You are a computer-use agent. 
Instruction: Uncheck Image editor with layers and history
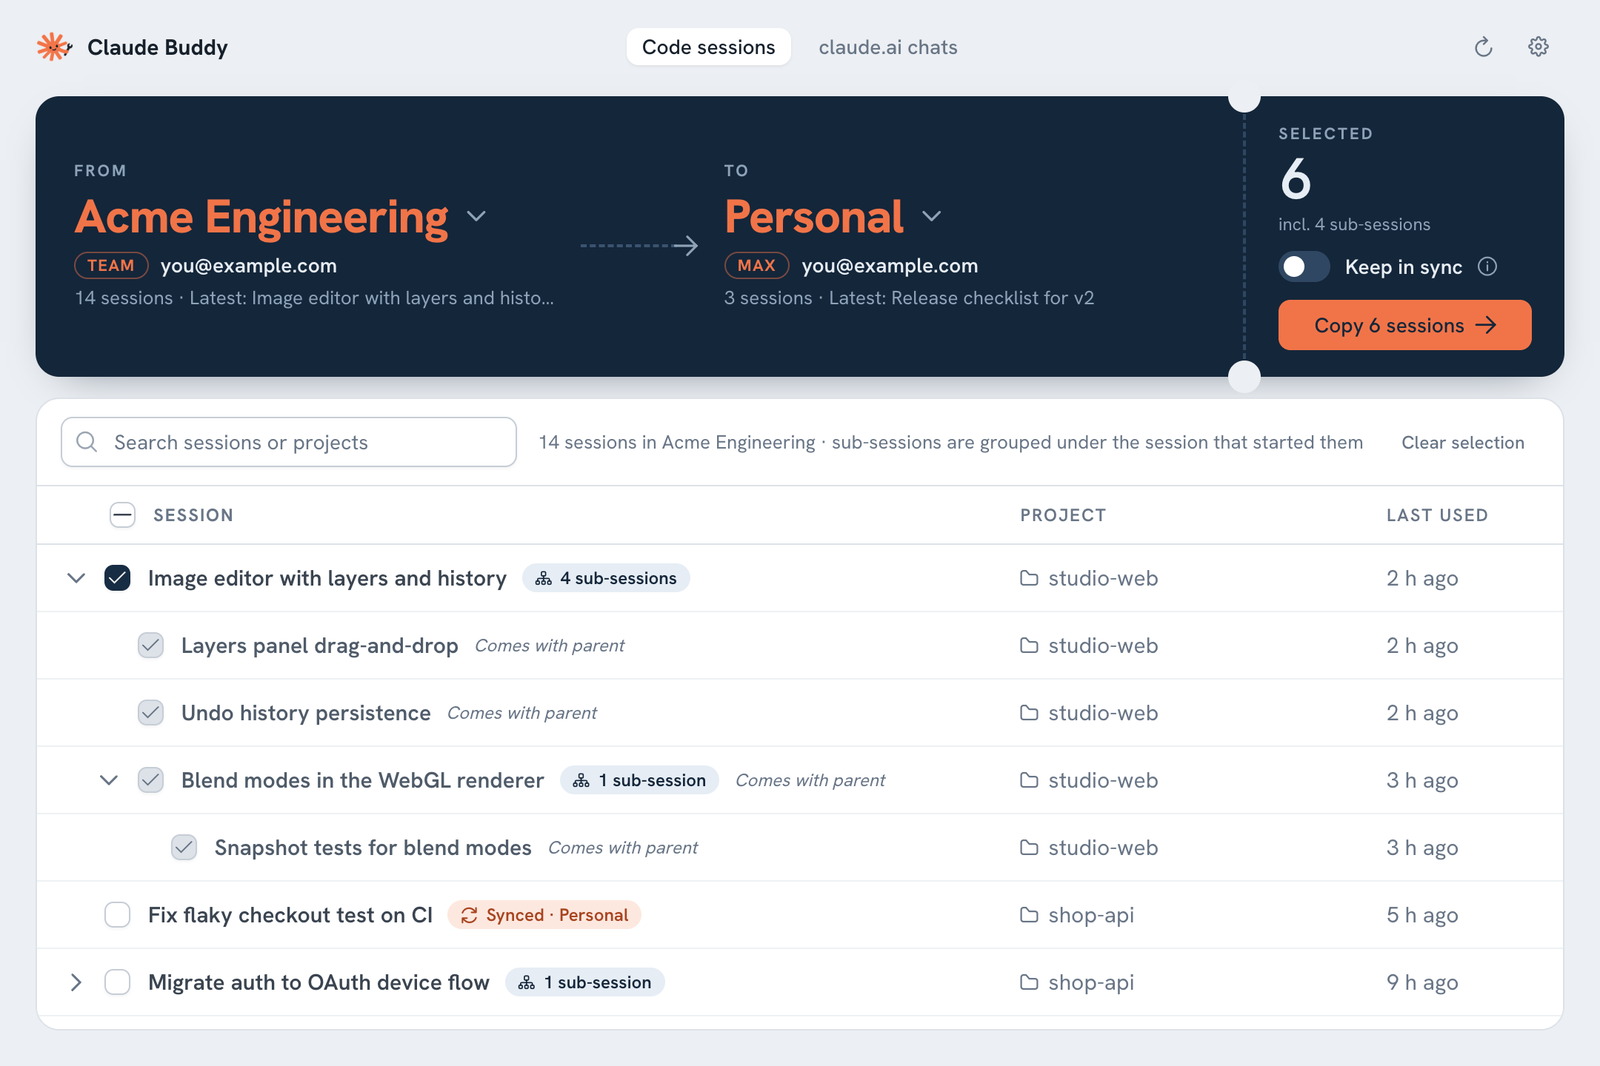tap(117, 578)
